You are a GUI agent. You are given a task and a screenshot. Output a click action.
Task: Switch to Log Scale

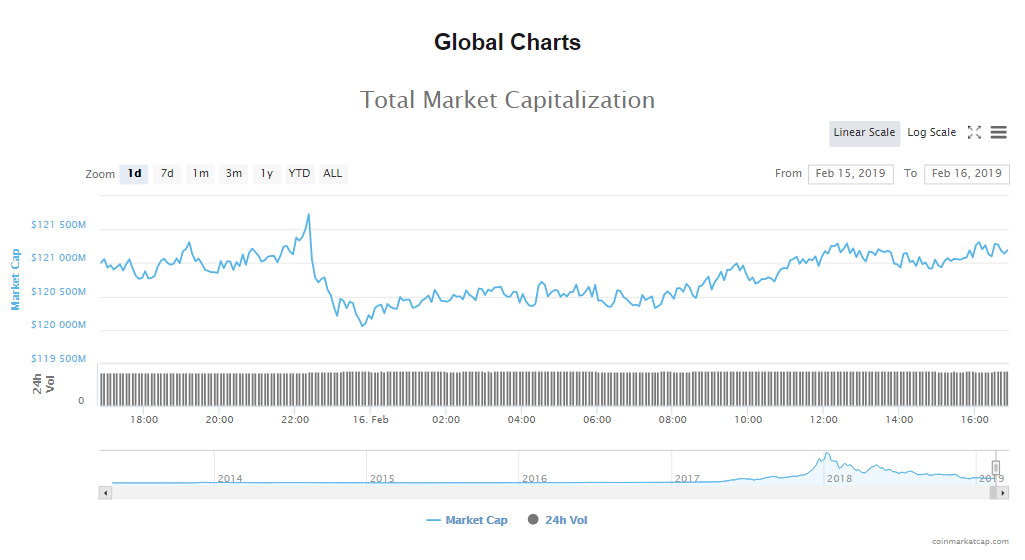[x=931, y=133]
